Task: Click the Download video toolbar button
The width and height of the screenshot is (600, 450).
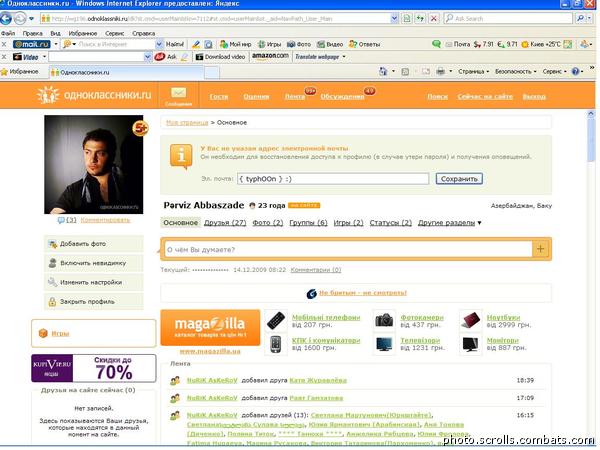Action: pyautogui.click(x=220, y=57)
